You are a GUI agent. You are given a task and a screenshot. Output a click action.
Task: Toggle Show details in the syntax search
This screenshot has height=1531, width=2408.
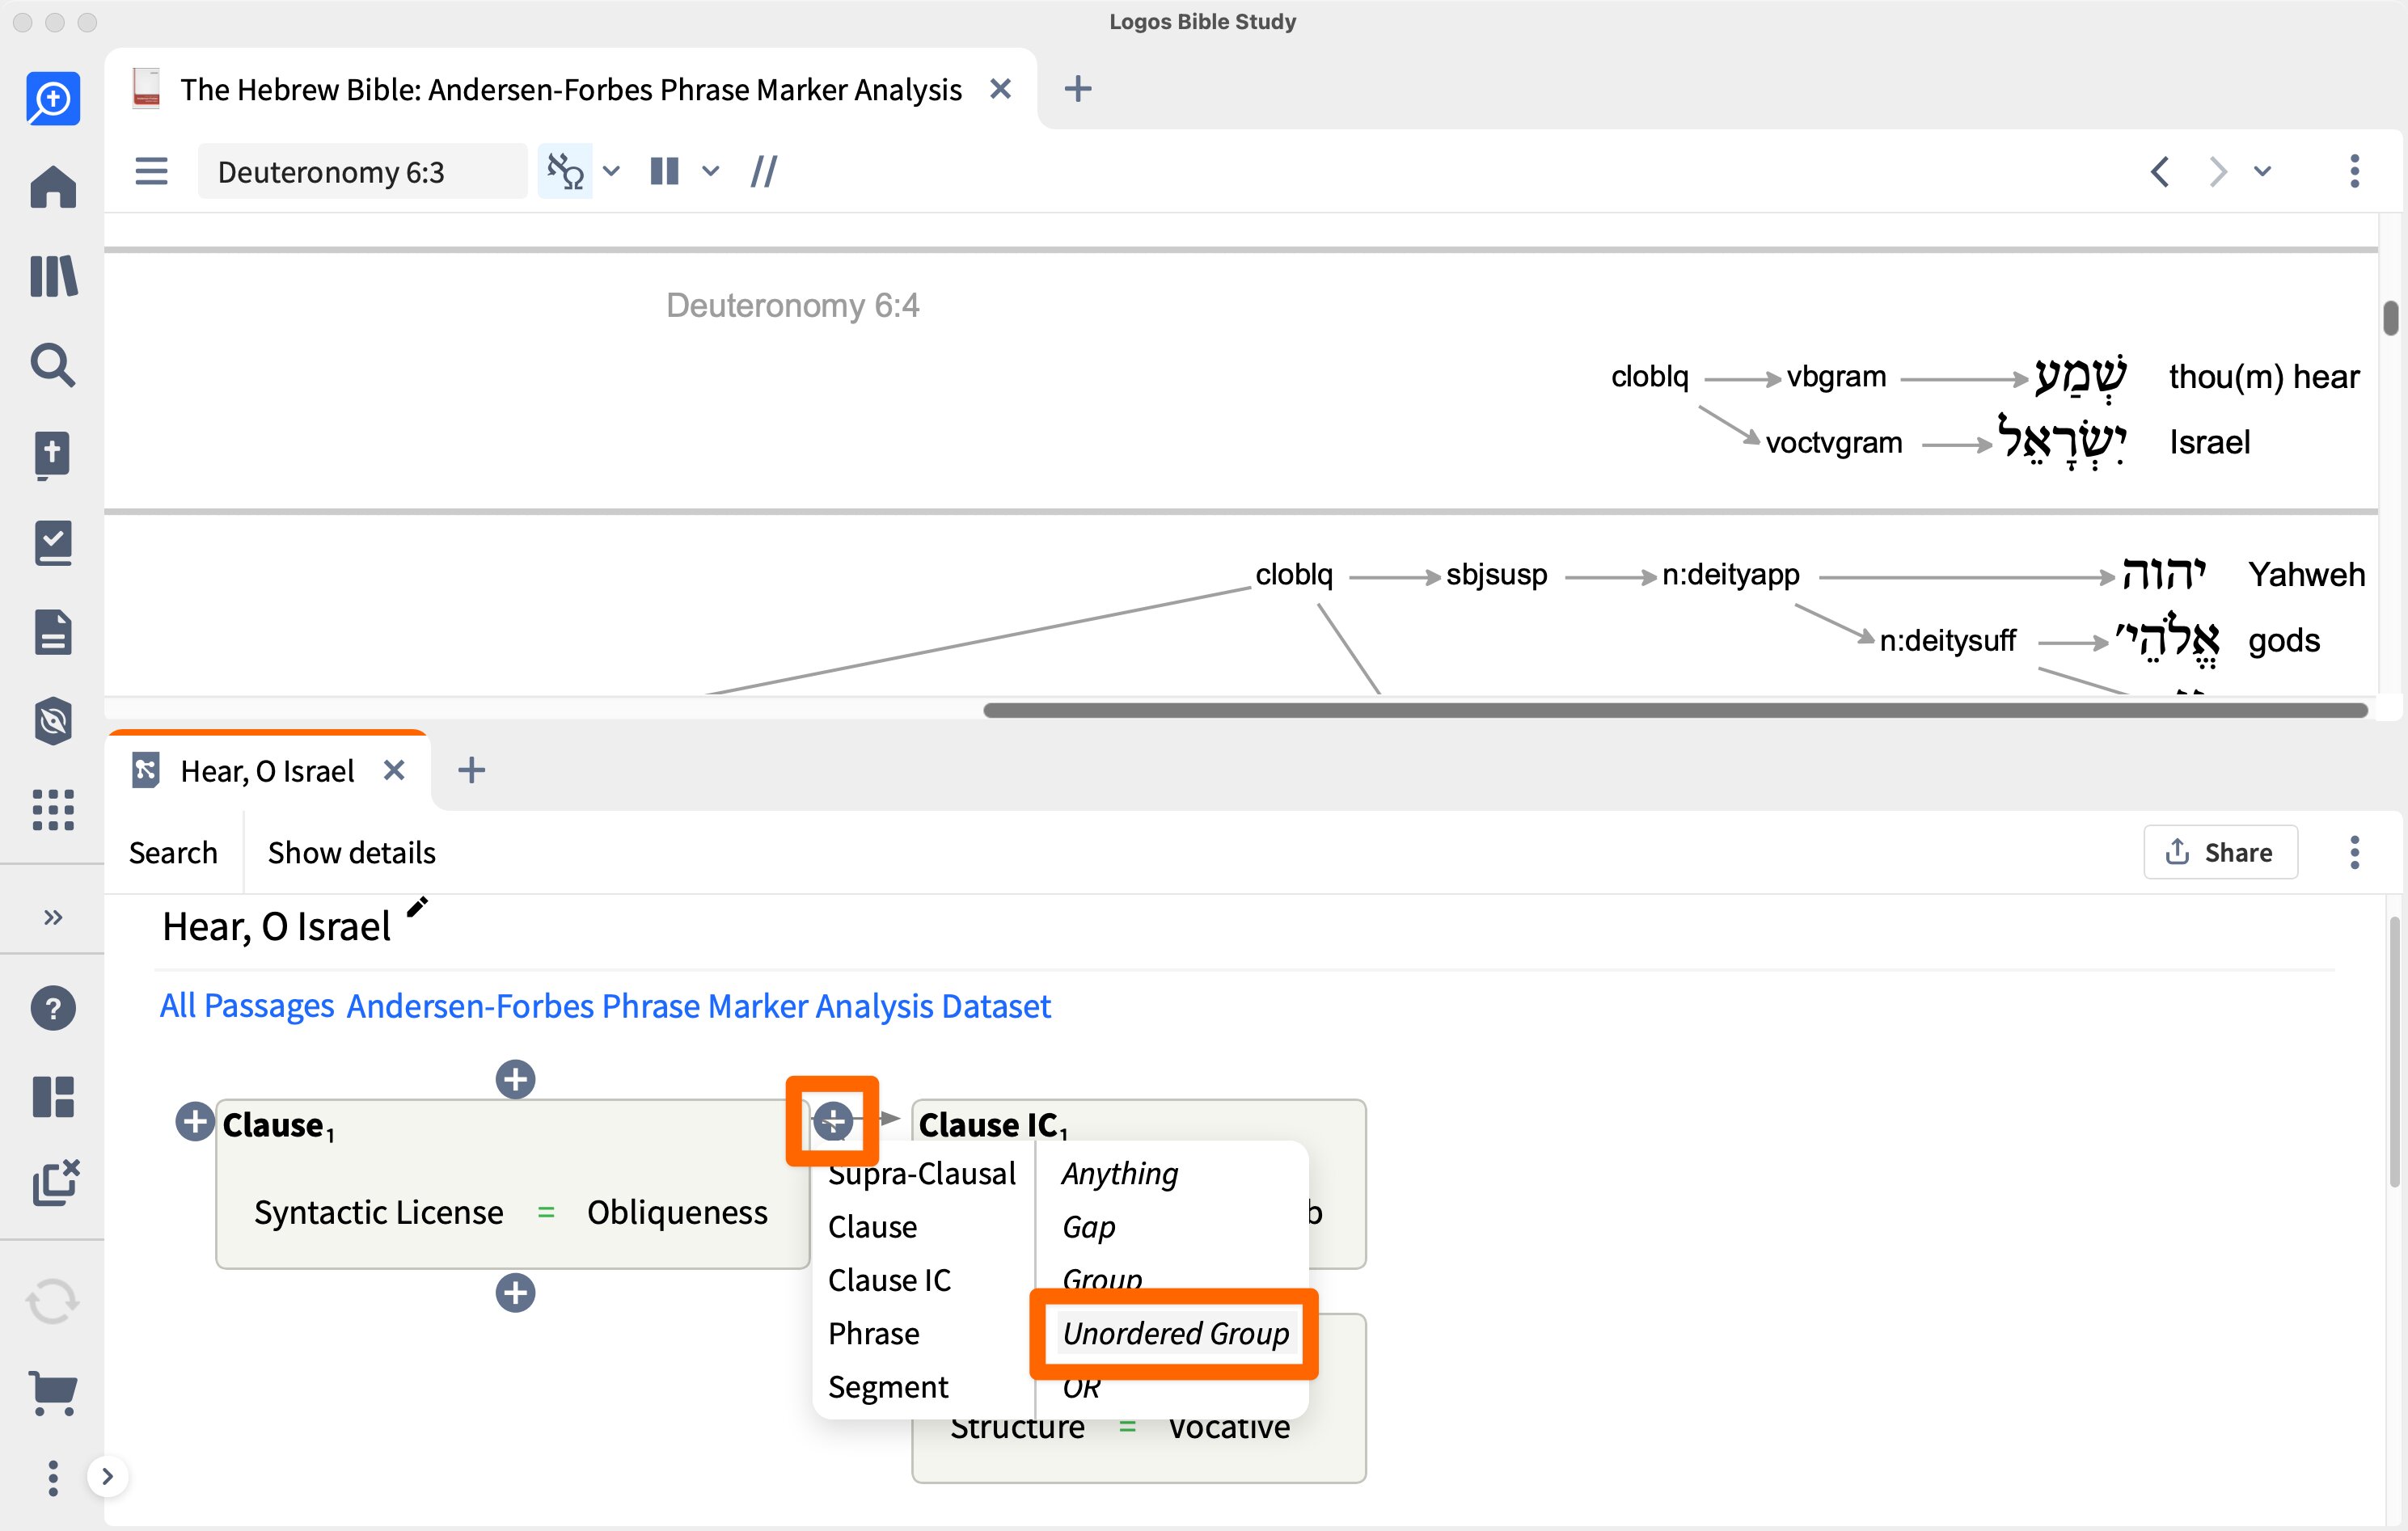351,852
